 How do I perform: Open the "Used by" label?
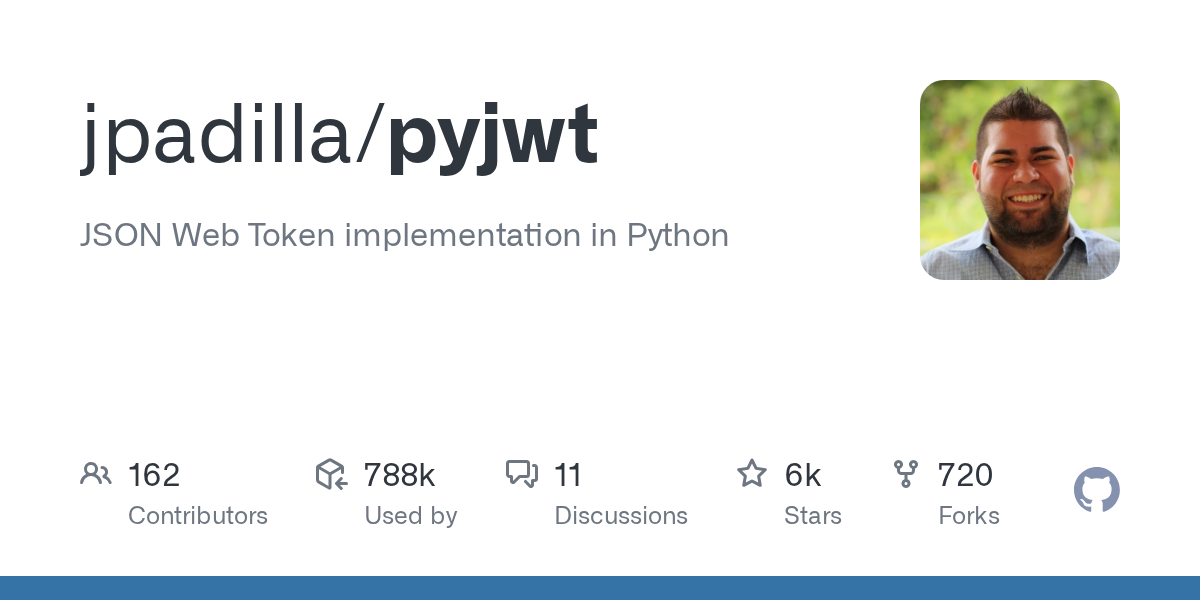coord(410,516)
